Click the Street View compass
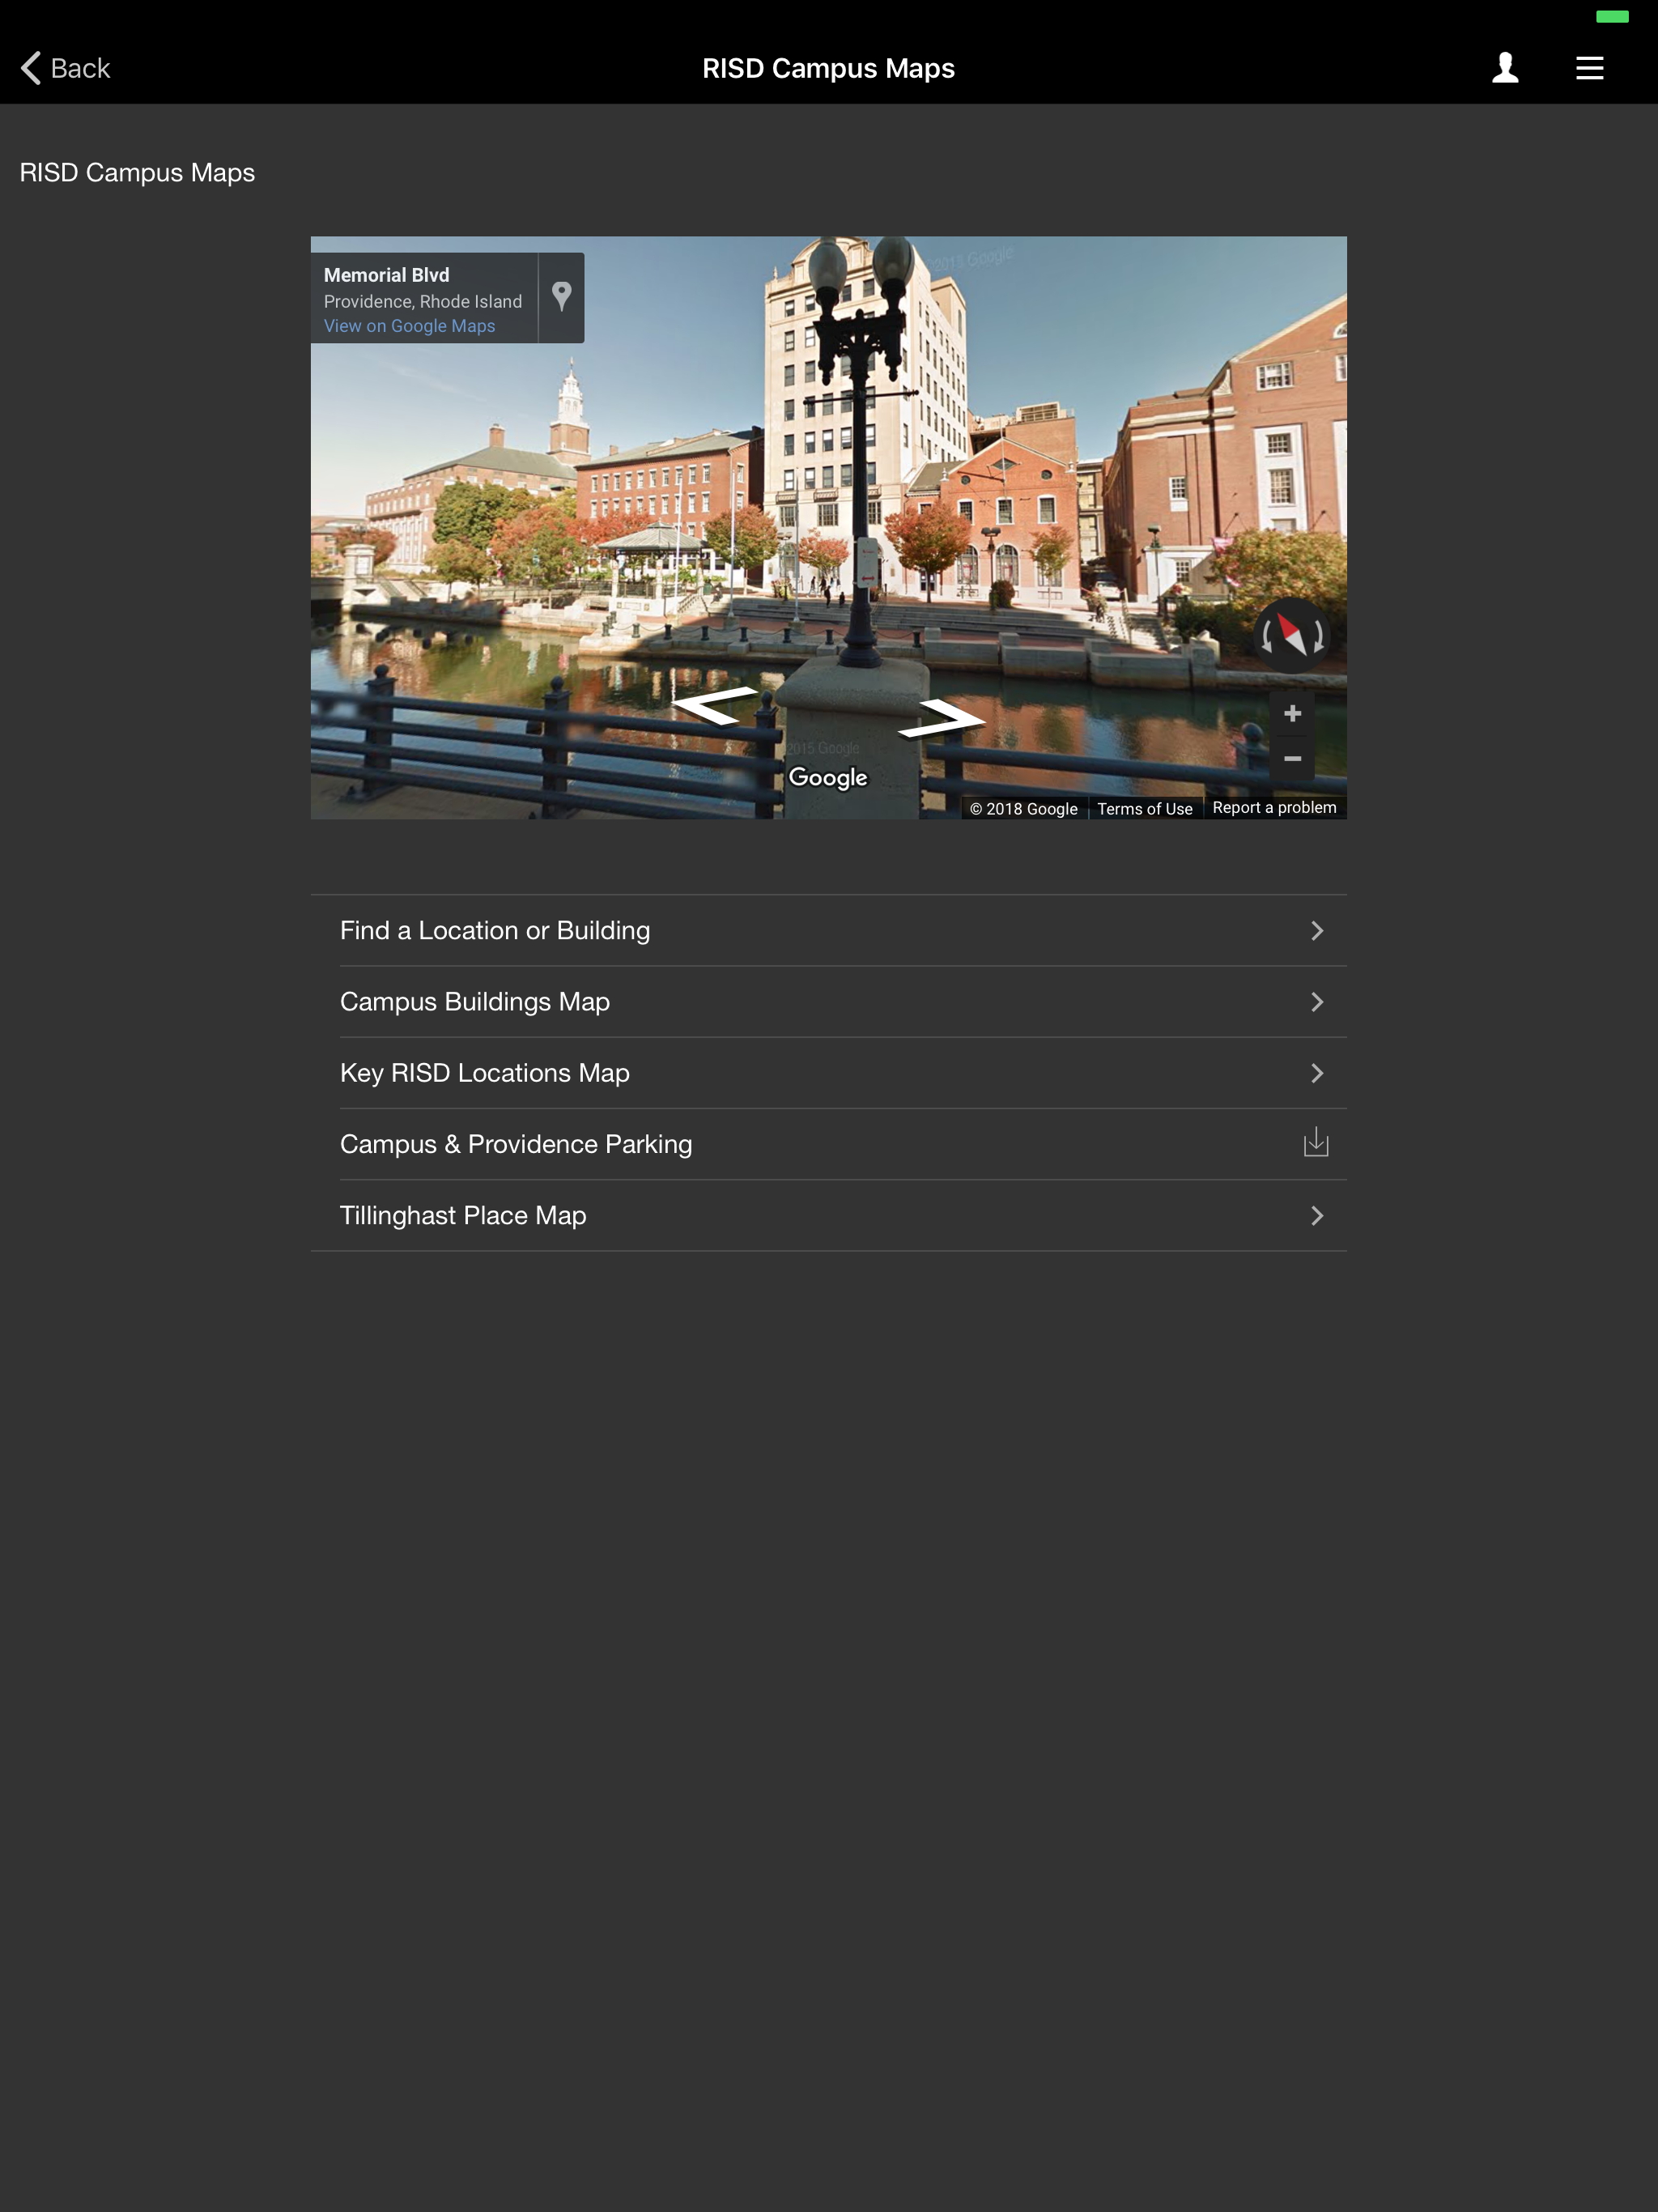1658x2212 pixels. coord(1291,635)
